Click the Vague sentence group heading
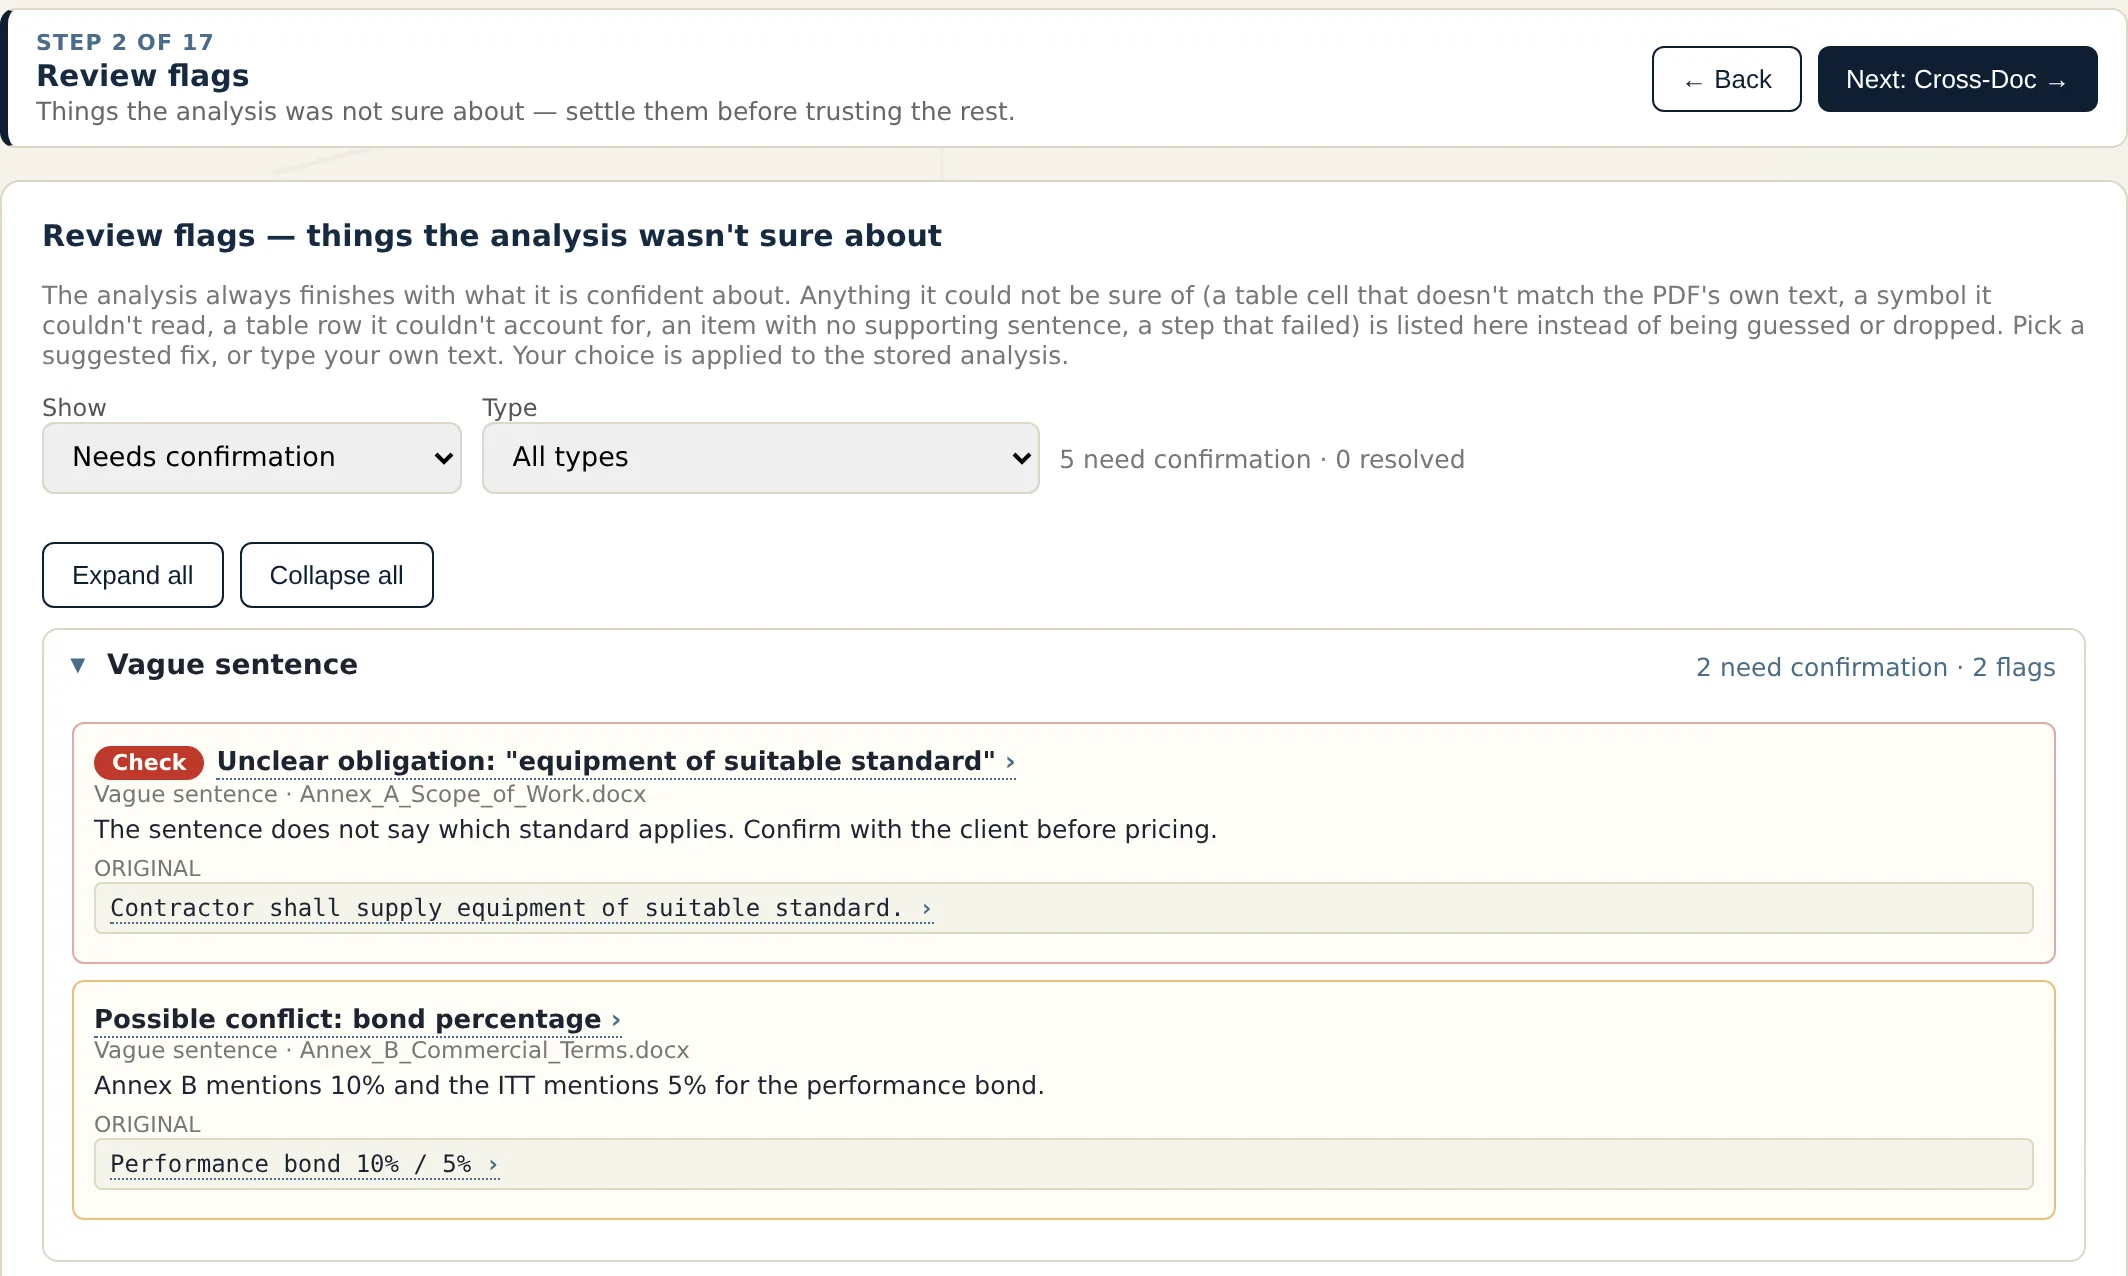This screenshot has height=1276, width=2128. (x=232, y=665)
